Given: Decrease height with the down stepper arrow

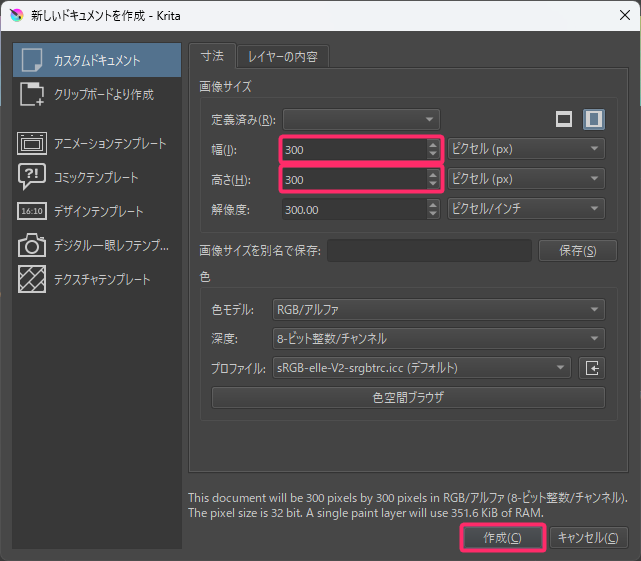Looking at the screenshot, I should (x=433, y=184).
